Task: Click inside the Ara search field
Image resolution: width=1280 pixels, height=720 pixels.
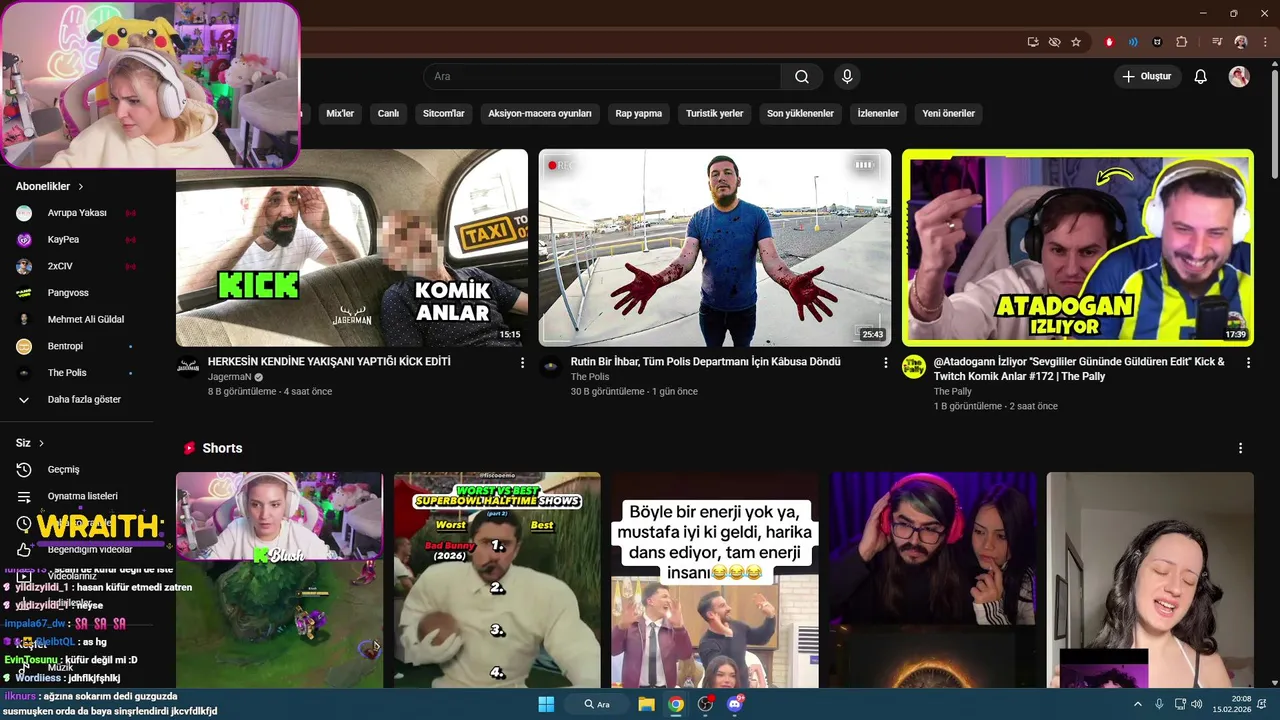Action: 602,77
